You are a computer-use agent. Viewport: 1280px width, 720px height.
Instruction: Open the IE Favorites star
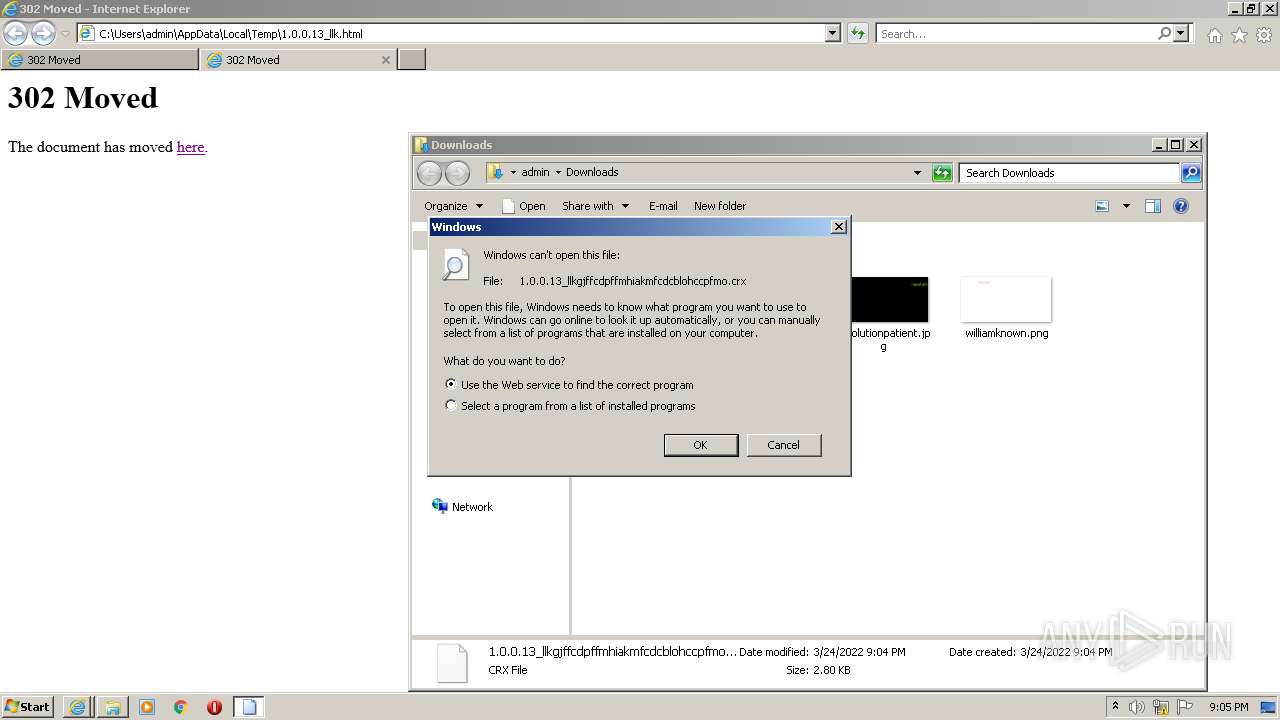(1239, 35)
